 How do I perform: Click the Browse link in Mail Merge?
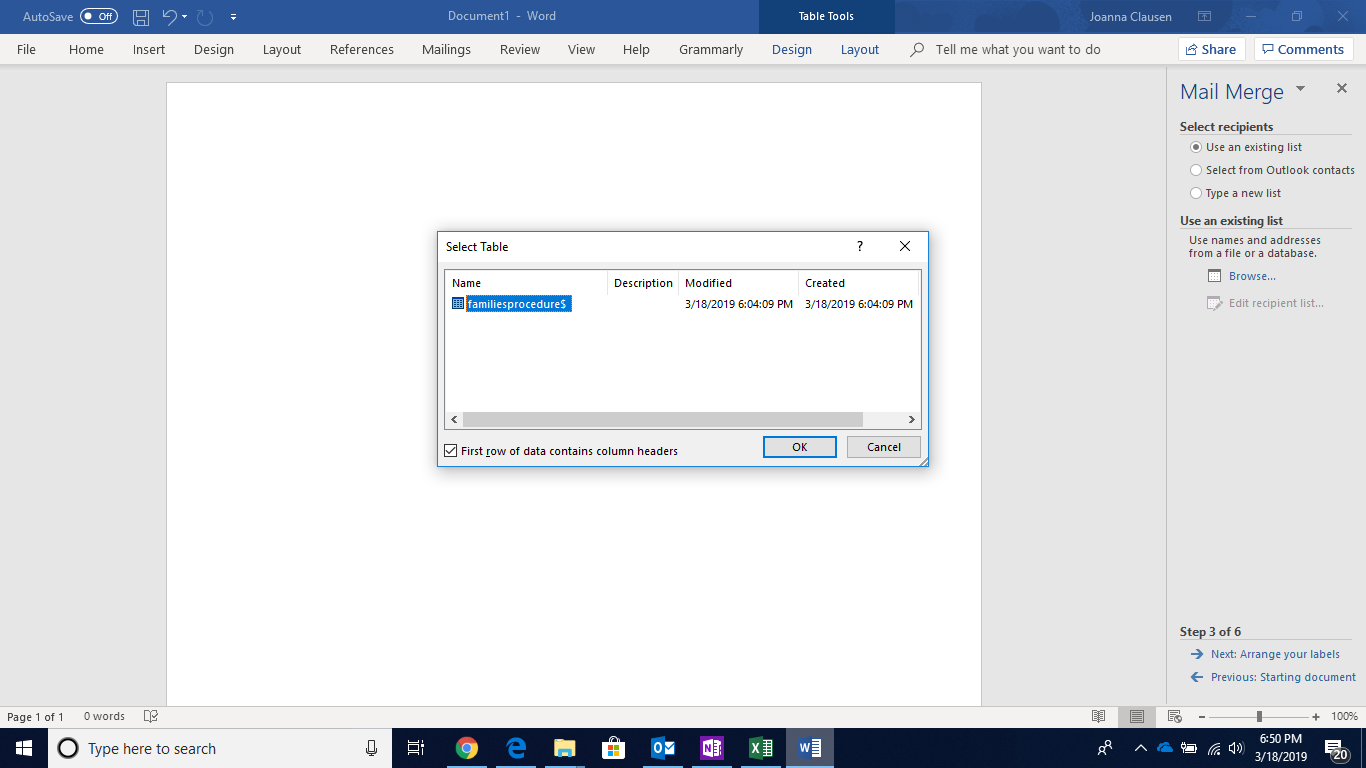[x=1252, y=276]
